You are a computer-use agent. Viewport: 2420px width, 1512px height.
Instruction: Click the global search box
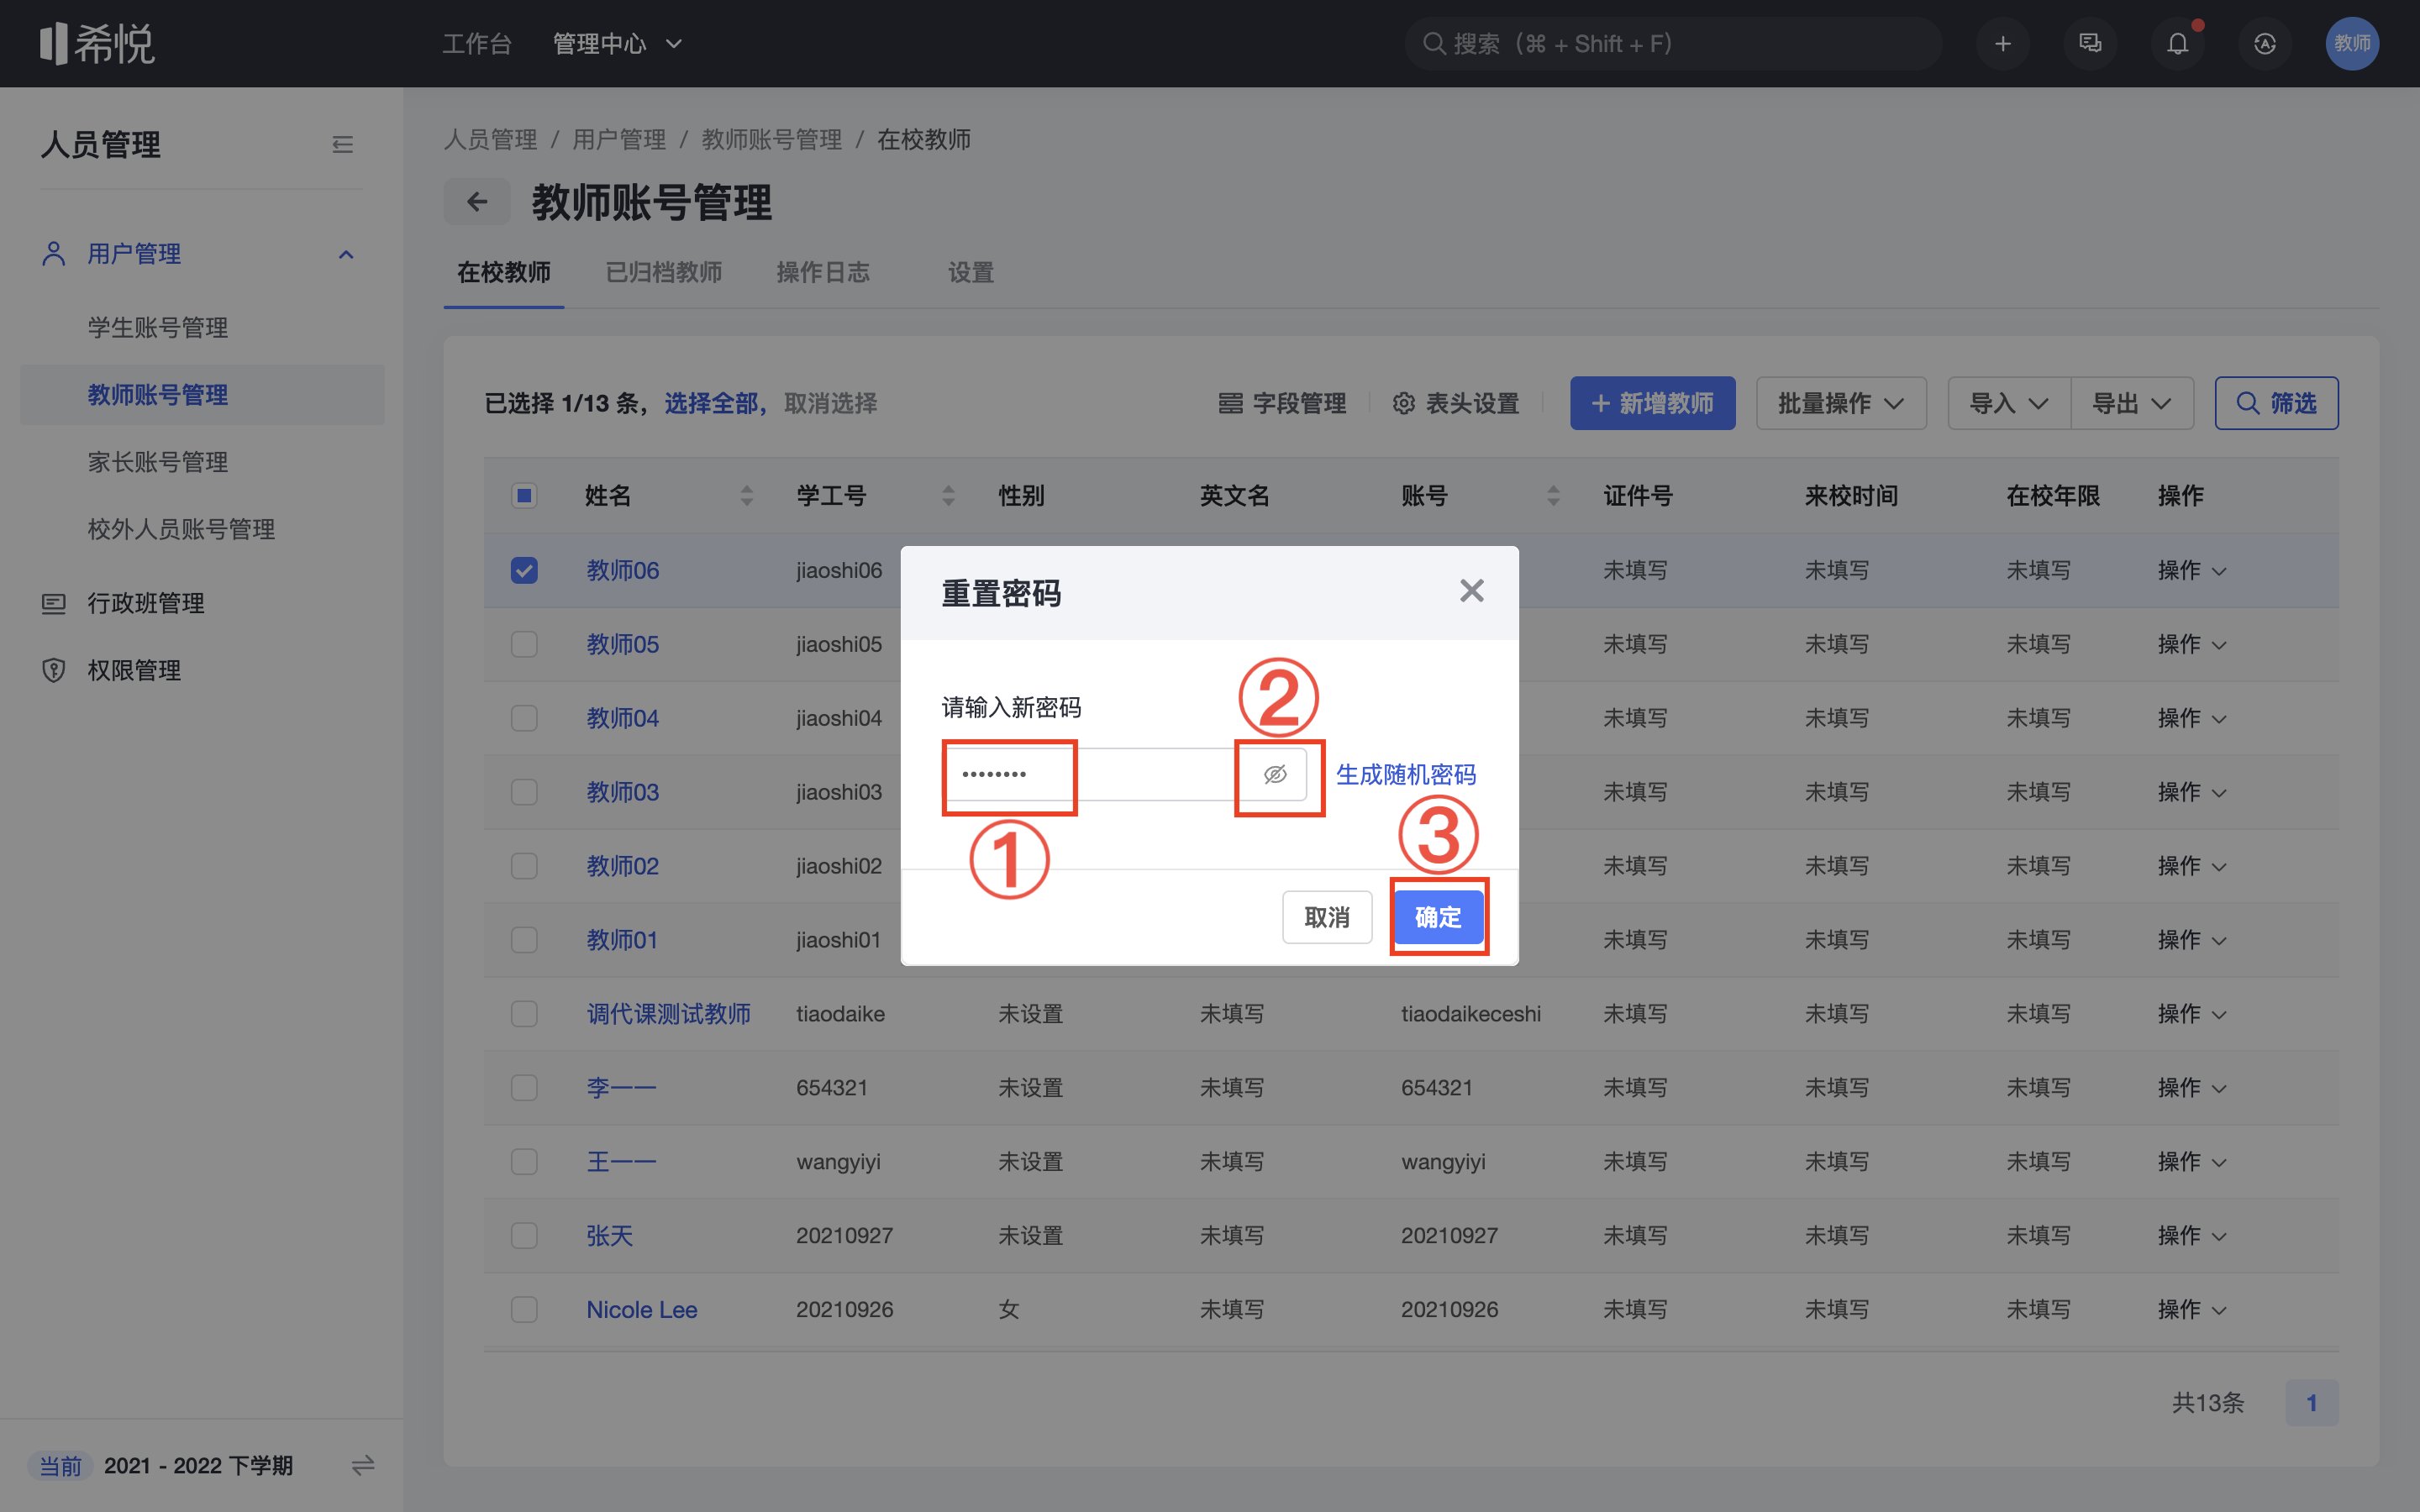tap(1673, 43)
